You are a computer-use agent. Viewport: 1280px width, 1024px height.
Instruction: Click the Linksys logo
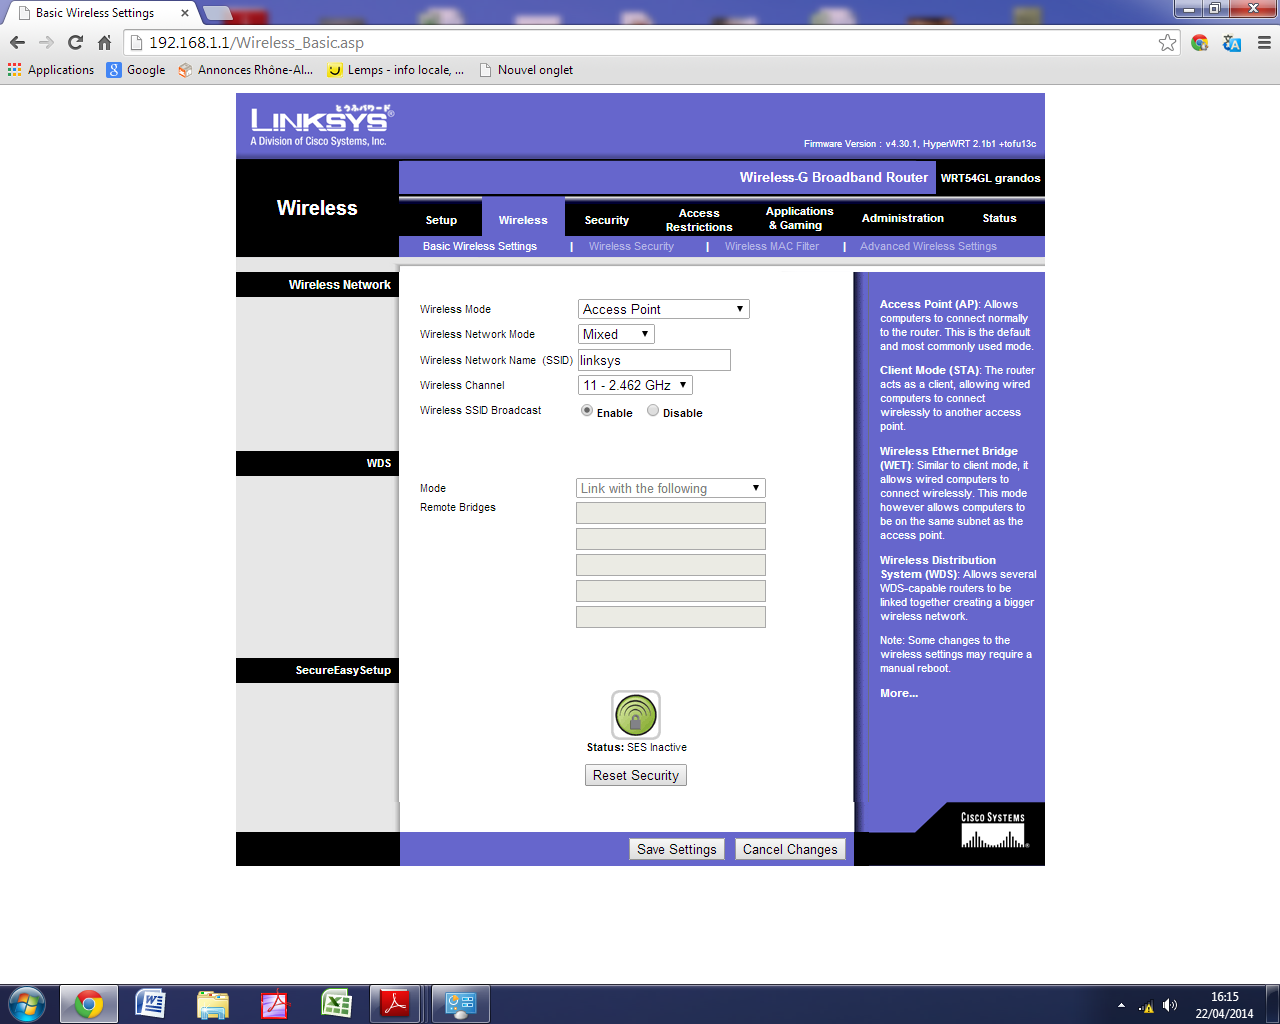[322, 125]
